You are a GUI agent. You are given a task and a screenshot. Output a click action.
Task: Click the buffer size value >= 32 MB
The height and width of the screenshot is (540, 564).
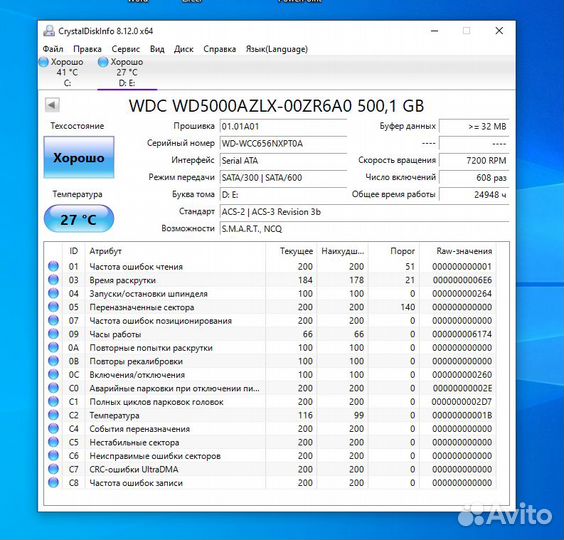474,127
